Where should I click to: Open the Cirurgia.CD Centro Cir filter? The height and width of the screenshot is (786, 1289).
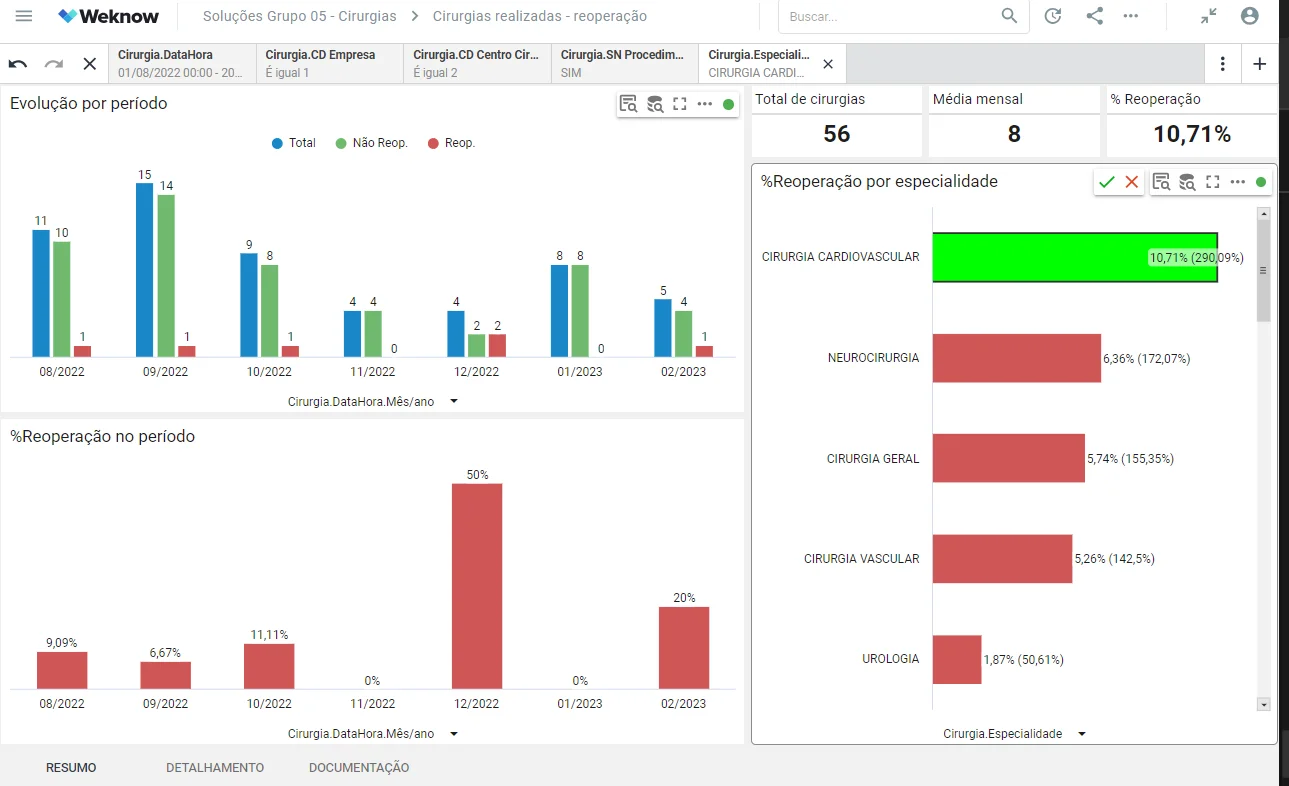click(478, 64)
